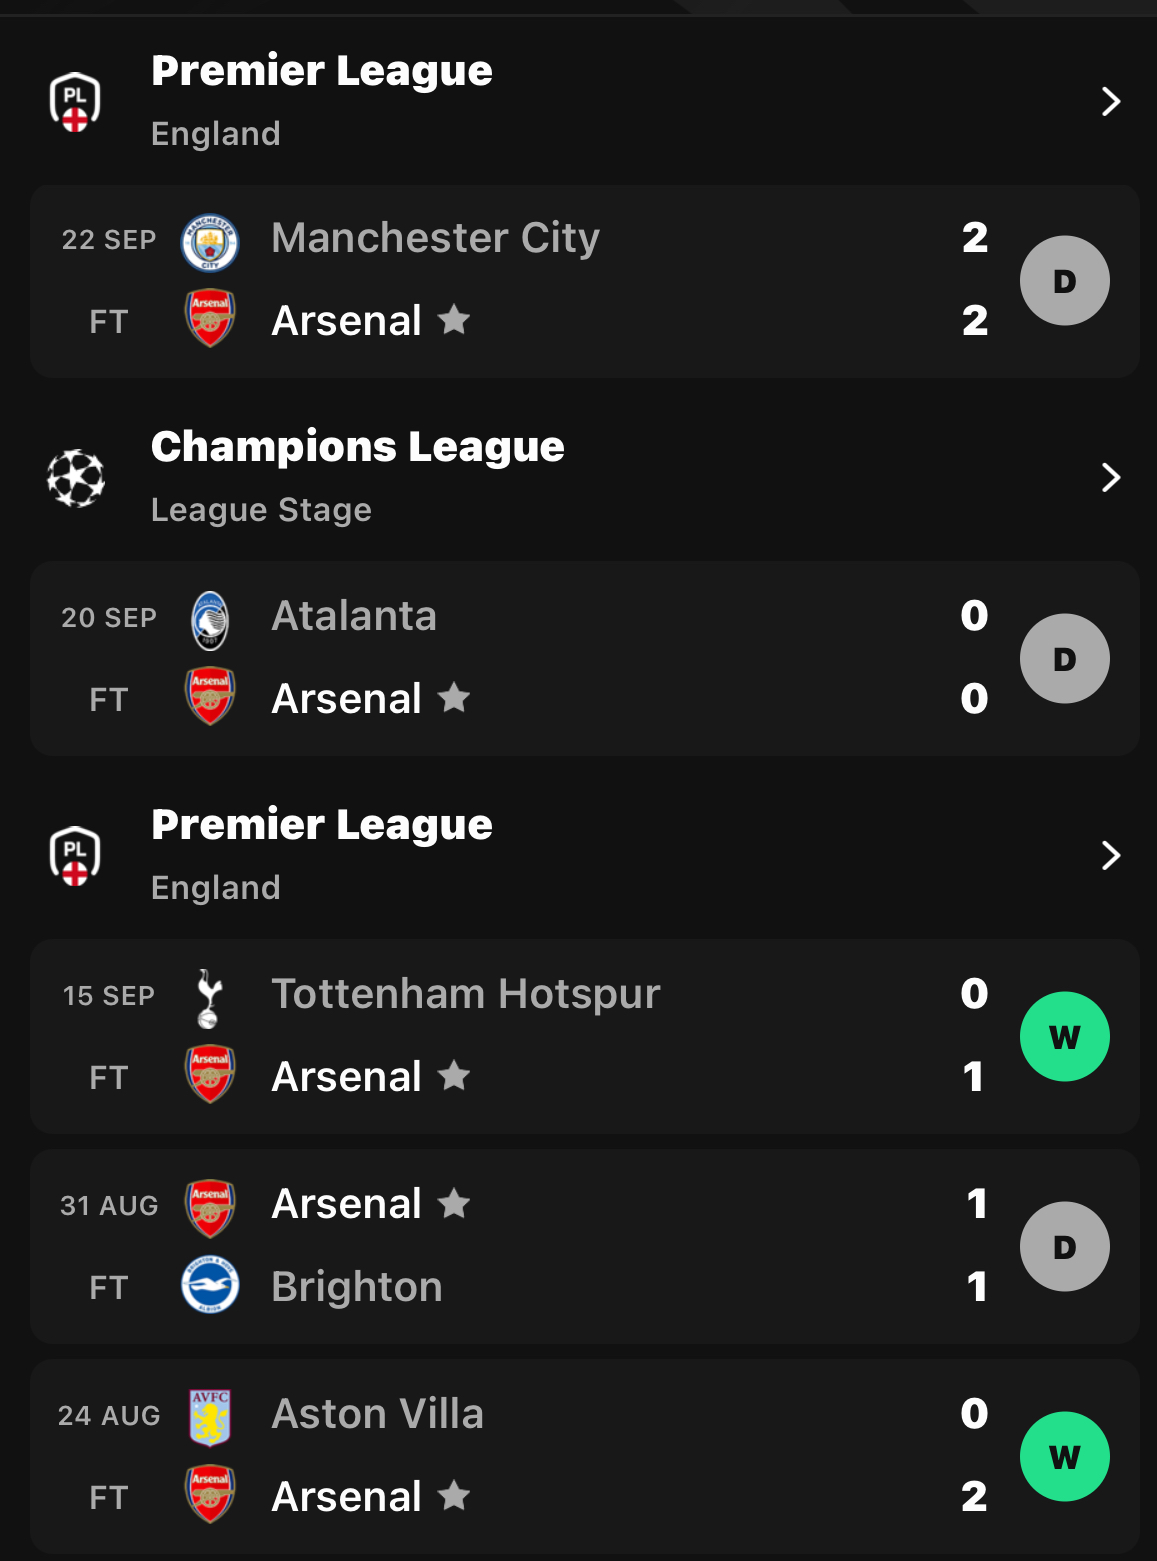Open the 31 AUG Arsenal Brighton match card

click(x=585, y=1246)
